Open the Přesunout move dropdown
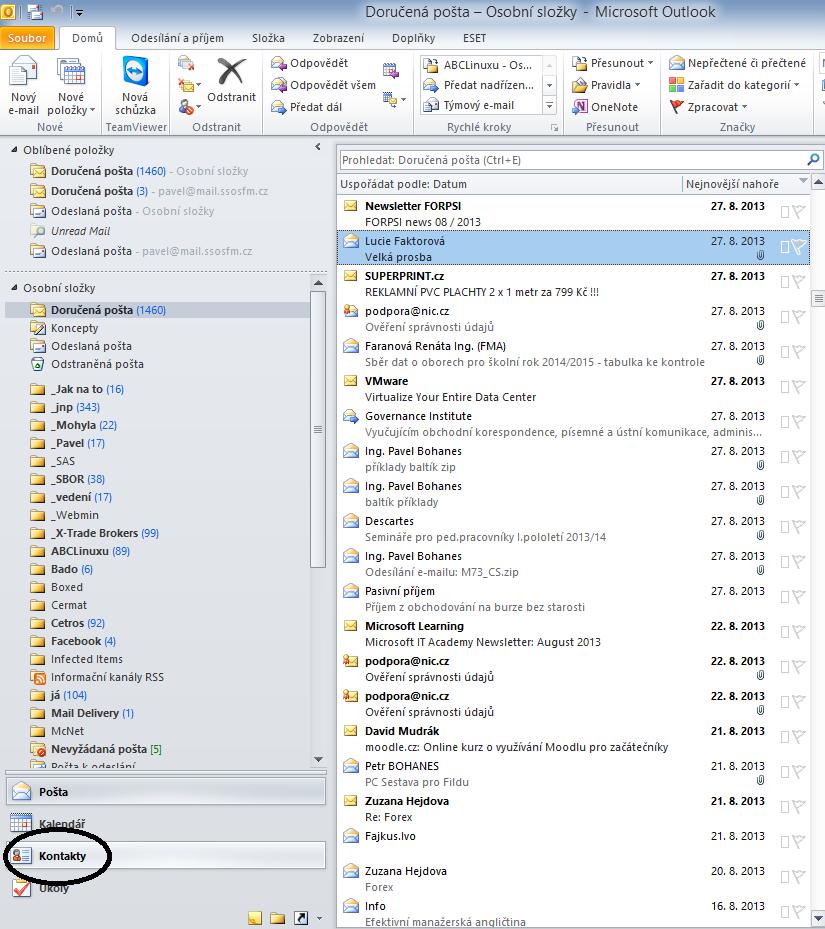Image resolution: width=825 pixels, height=929 pixels. [613, 63]
